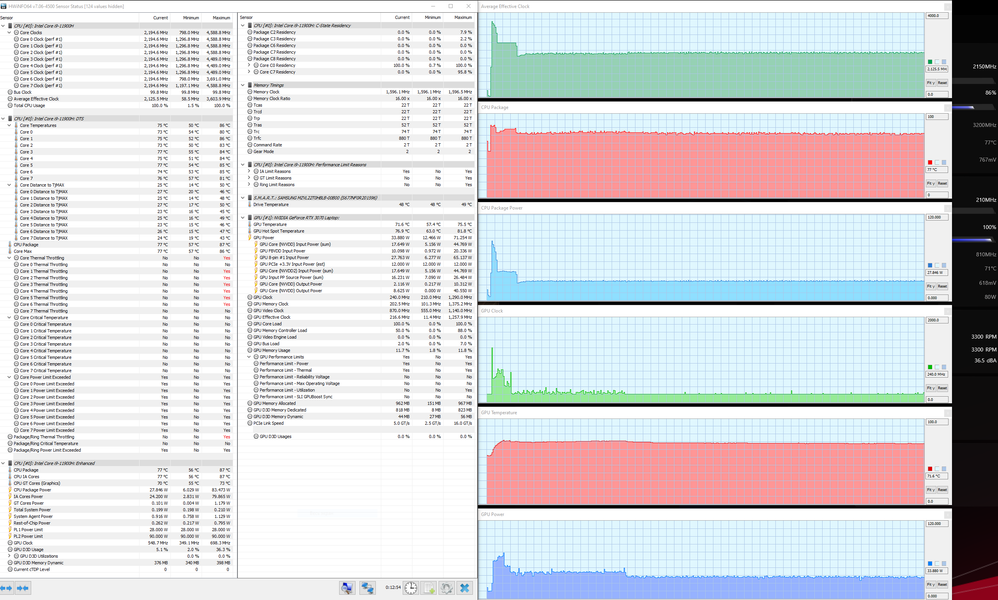Viewport: 998px width, 600px height.
Task: Click the clock icon to reset elapsed time
Action: (411, 588)
